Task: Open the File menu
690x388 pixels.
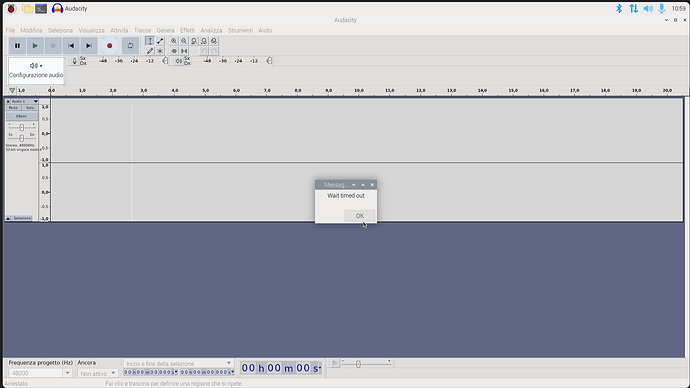Action: click(10, 30)
